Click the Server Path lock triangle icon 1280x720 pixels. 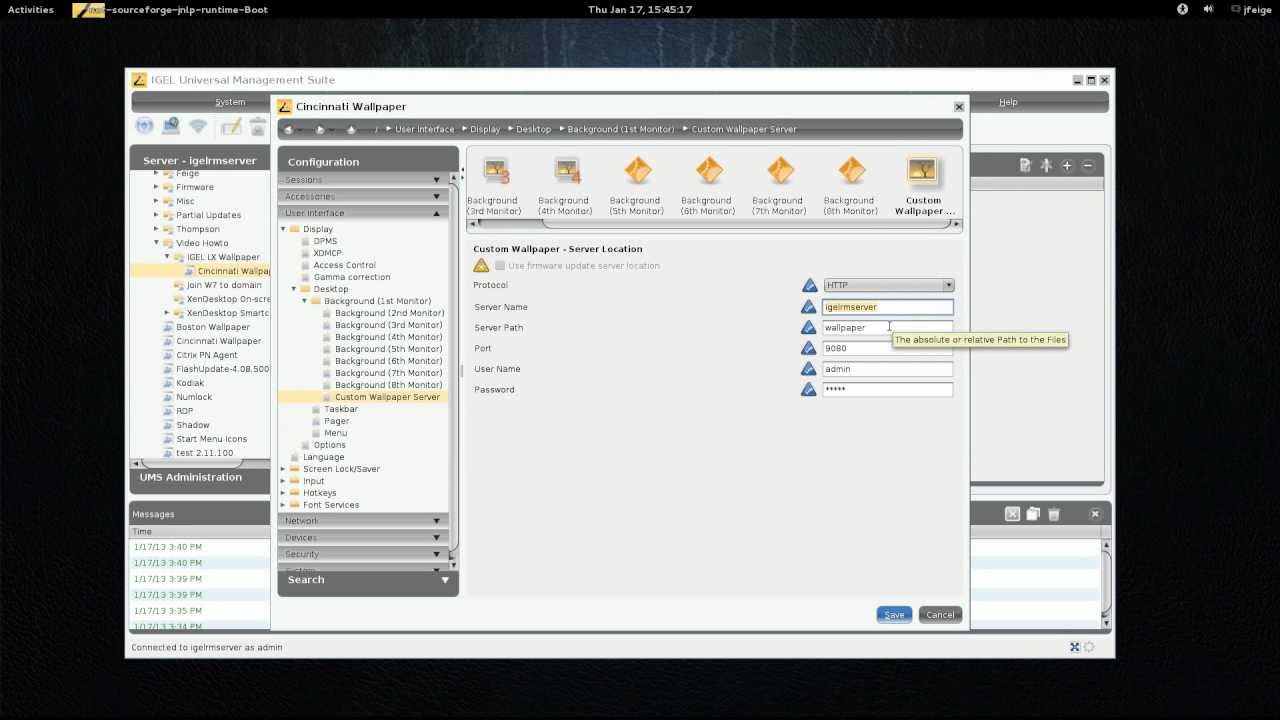tap(809, 328)
